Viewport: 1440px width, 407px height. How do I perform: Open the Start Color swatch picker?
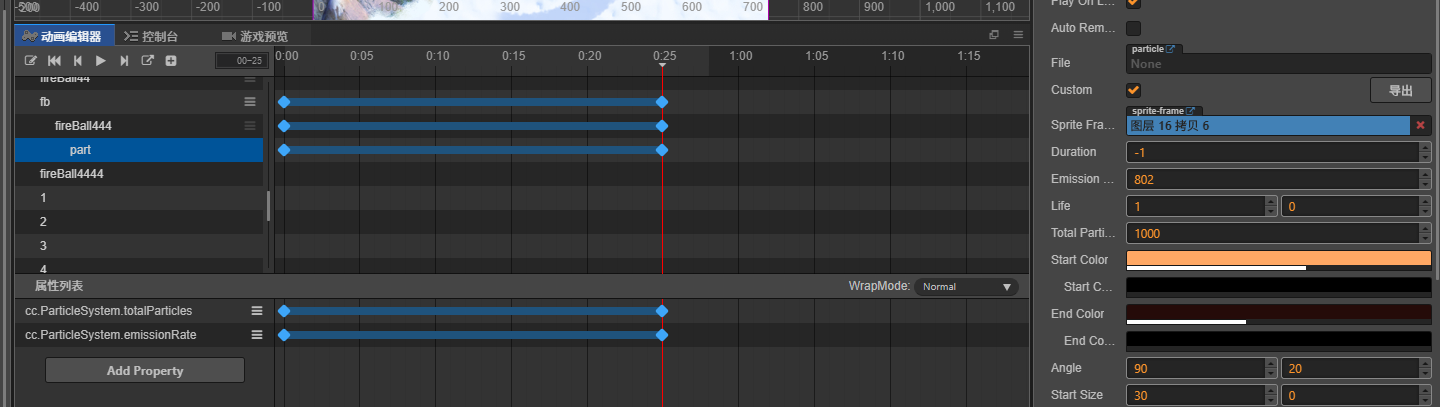[1278, 259]
